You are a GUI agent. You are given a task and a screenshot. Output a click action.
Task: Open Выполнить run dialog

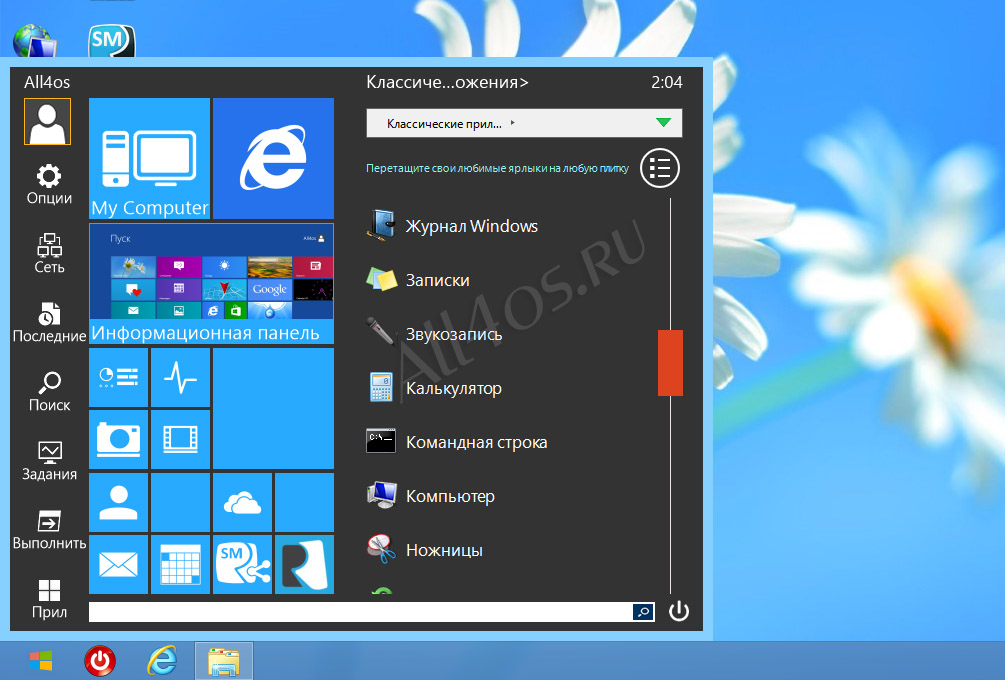click(x=49, y=530)
